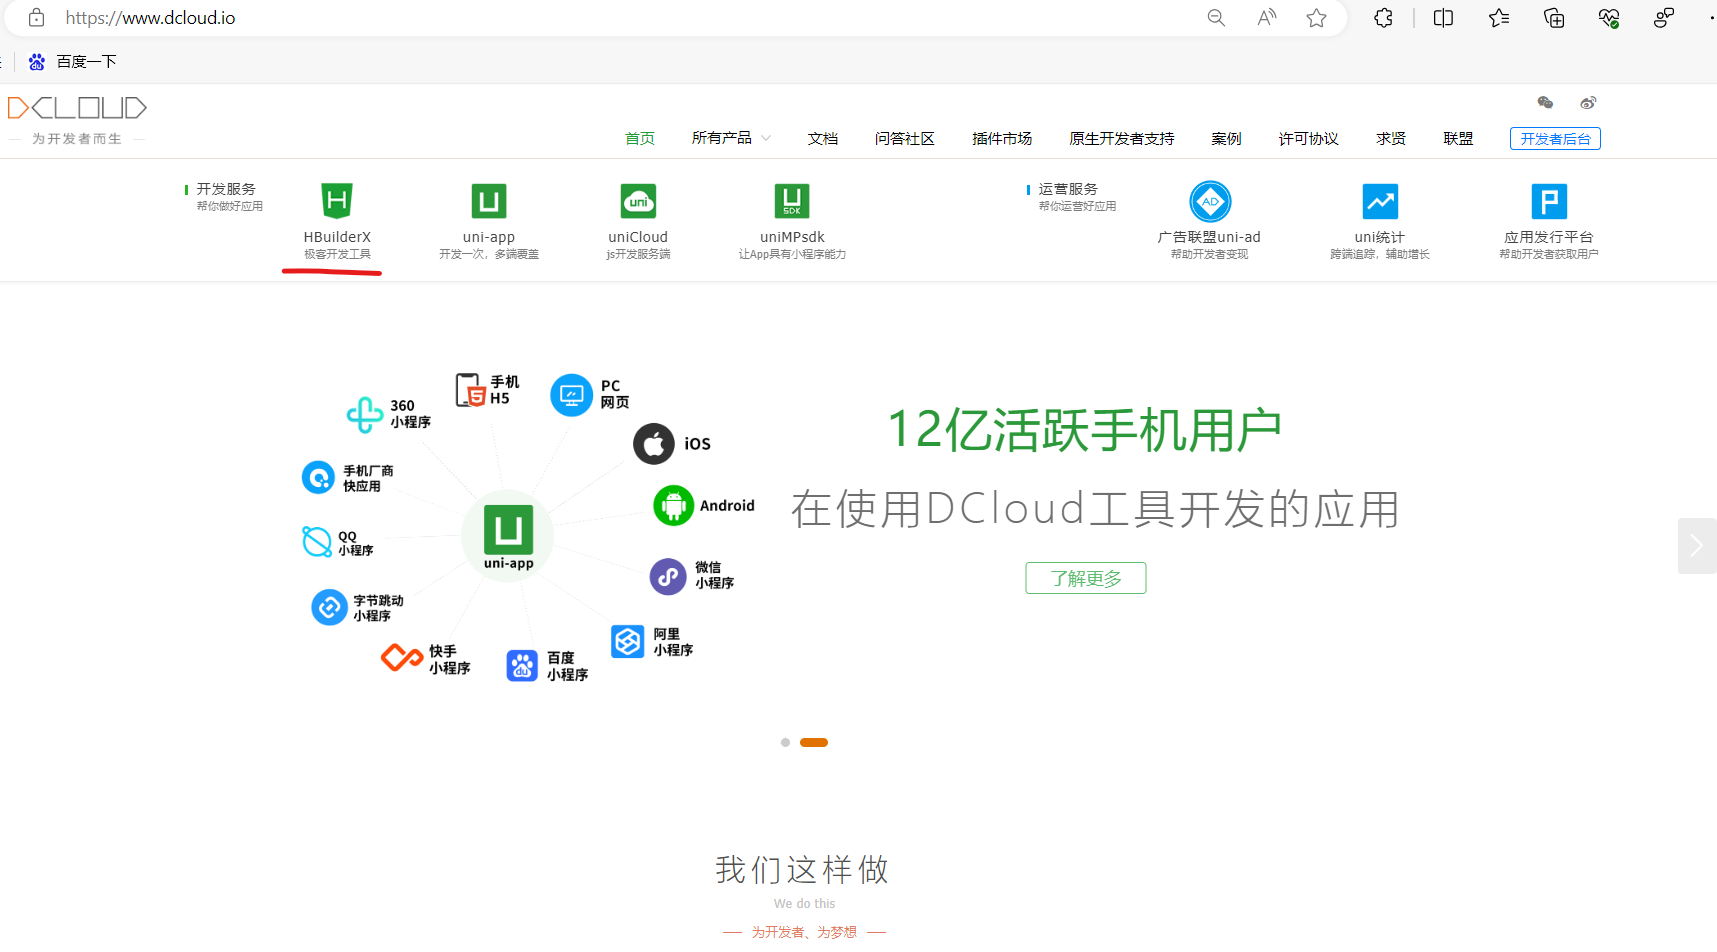
Task: Open the uni-app product icon in services bar
Action: point(489,201)
